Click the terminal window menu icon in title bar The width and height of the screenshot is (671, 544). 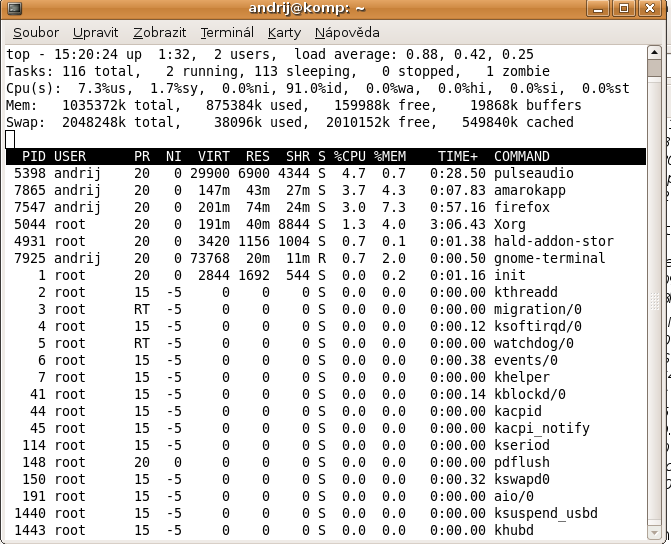14,8
